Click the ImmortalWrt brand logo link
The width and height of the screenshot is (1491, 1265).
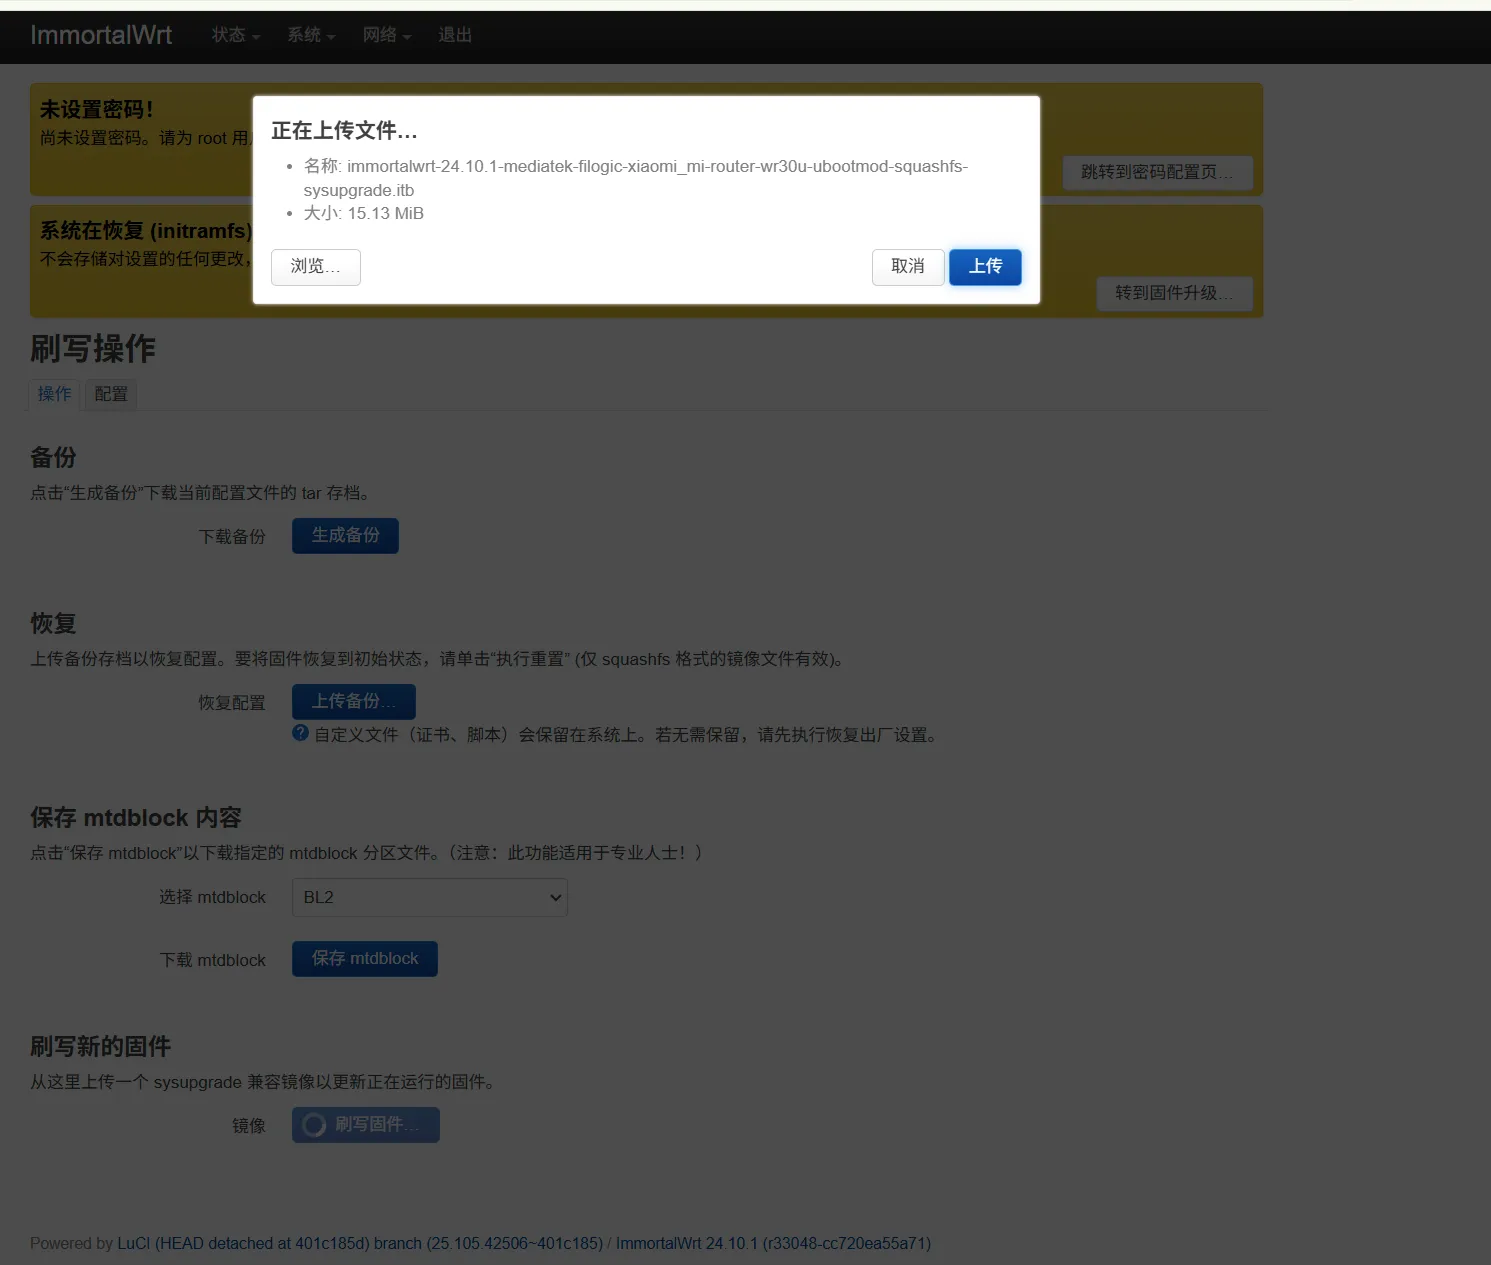pyautogui.click(x=101, y=35)
